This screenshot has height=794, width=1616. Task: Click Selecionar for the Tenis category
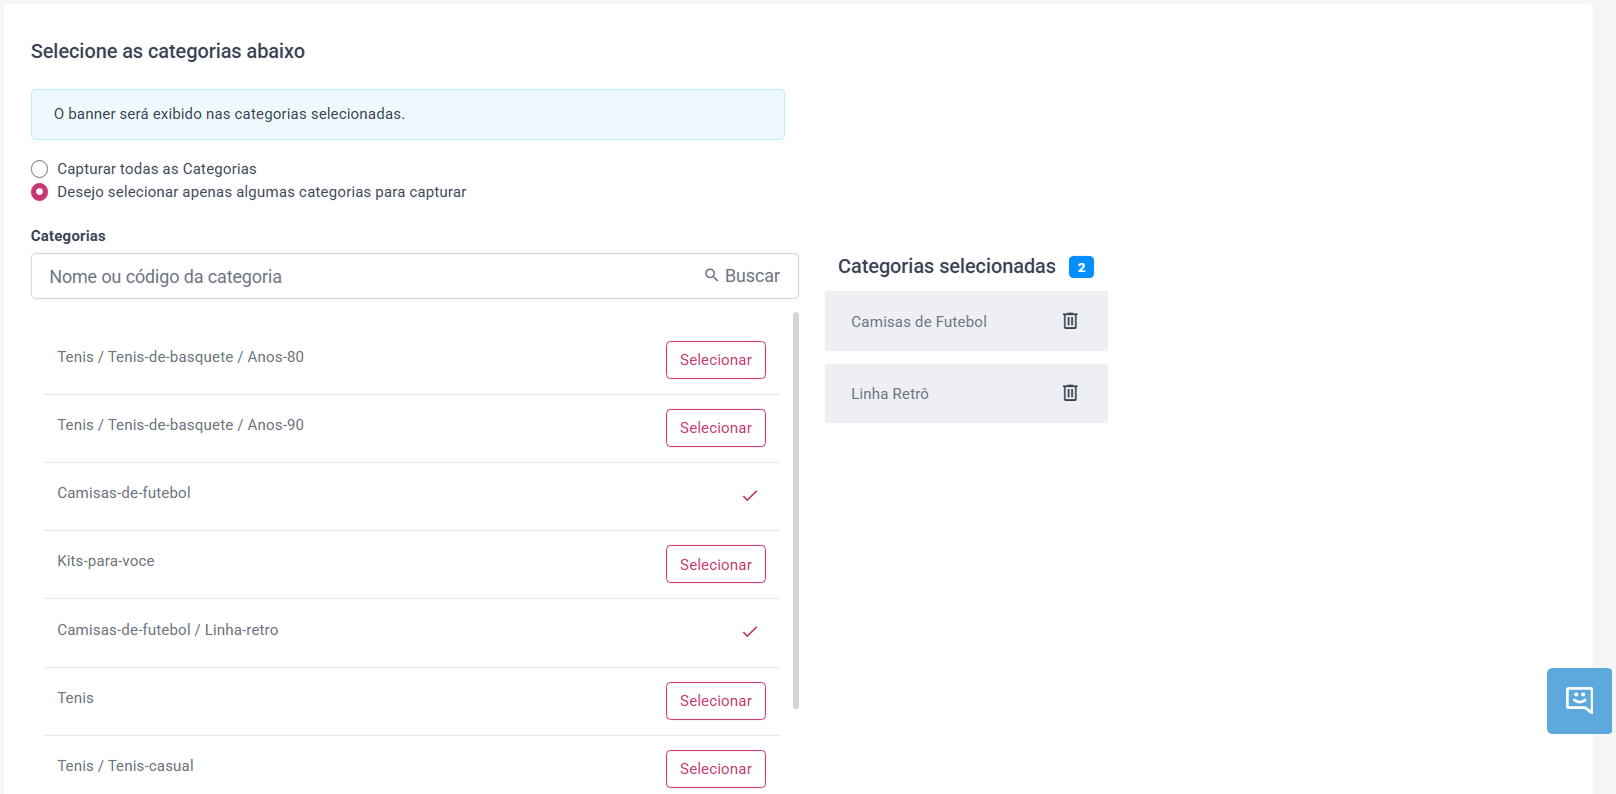(716, 701)
